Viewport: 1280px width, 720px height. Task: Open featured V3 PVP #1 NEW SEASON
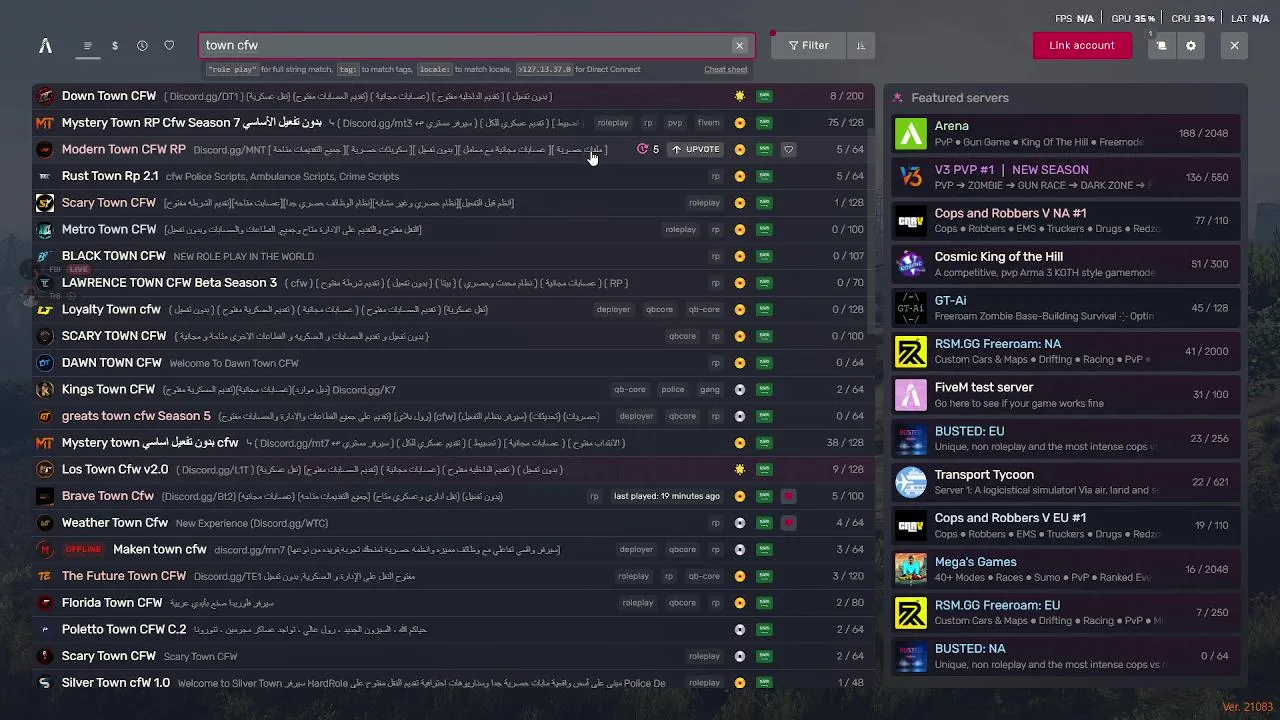[x=1066, y=177]
